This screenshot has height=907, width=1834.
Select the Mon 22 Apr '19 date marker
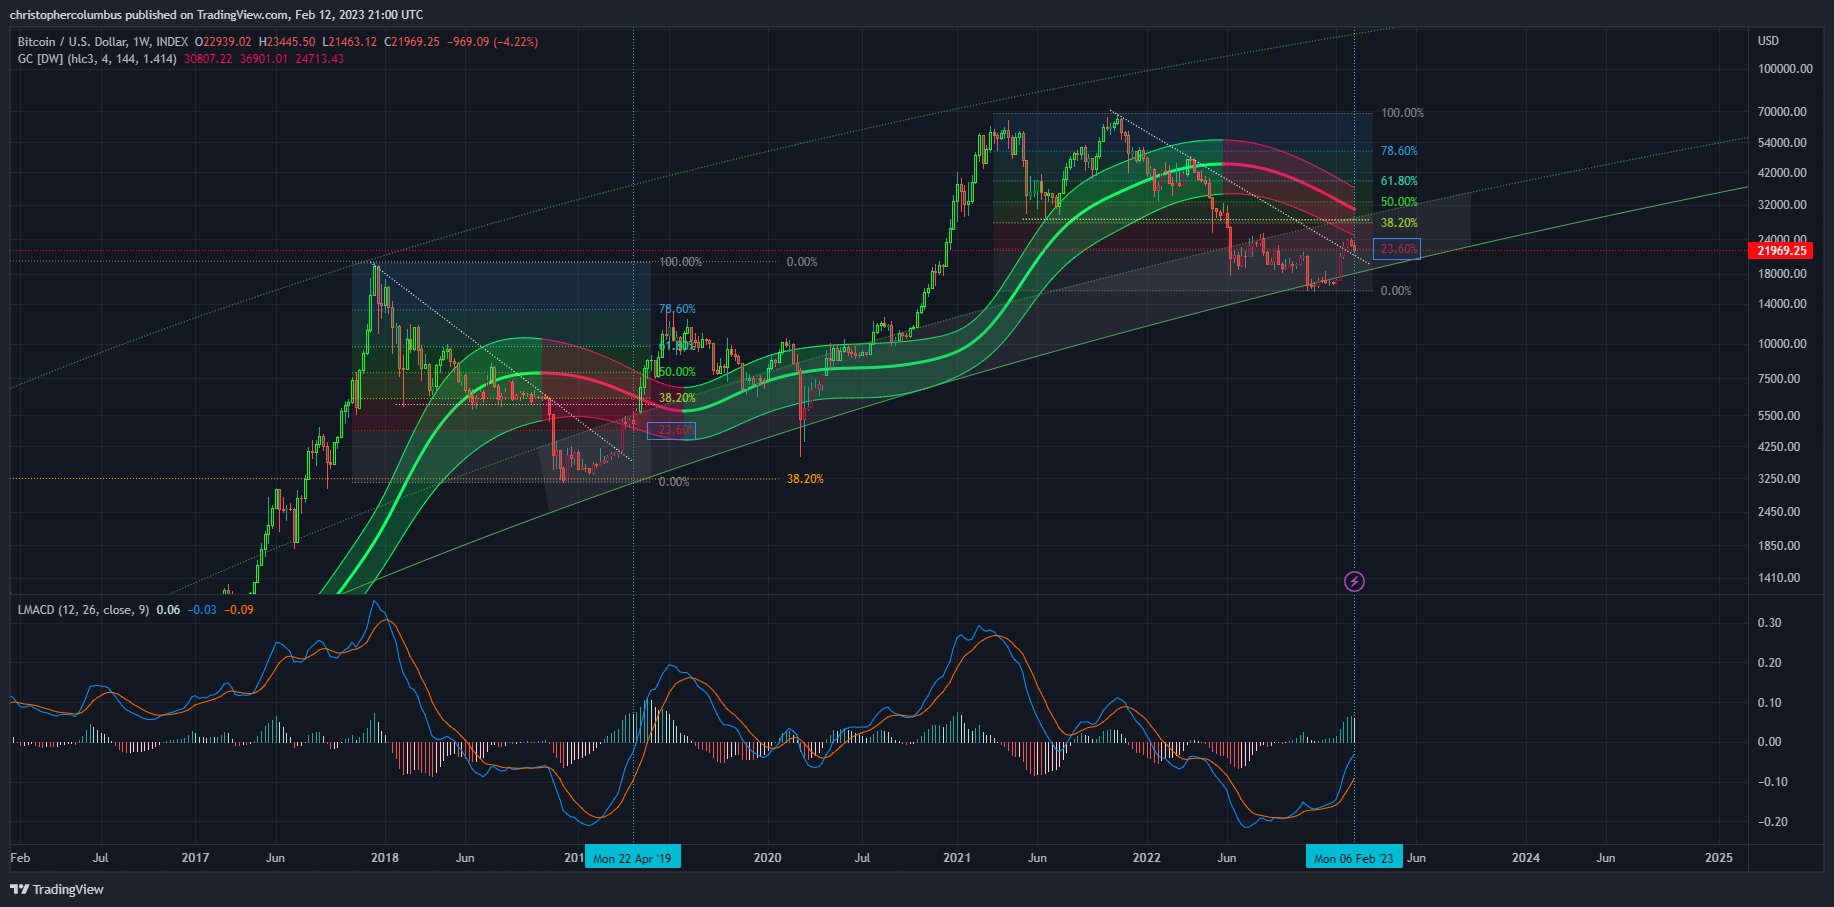coord(633,858)
